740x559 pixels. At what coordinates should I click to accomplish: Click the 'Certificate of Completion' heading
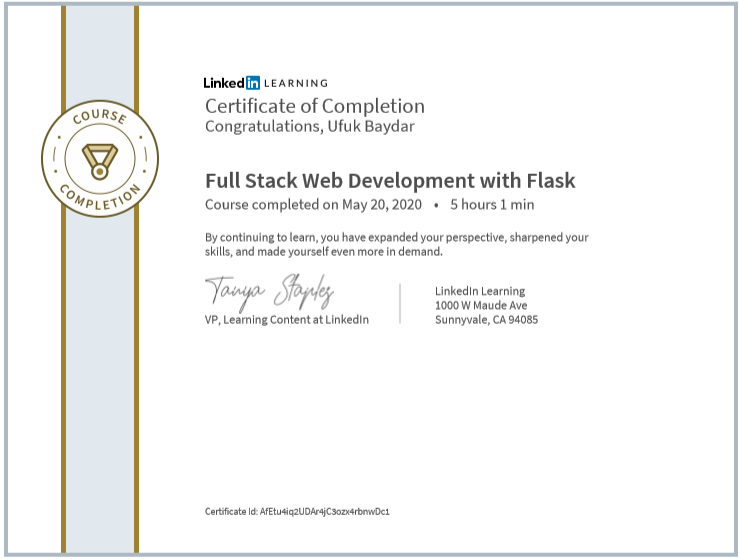coord(315,106)
